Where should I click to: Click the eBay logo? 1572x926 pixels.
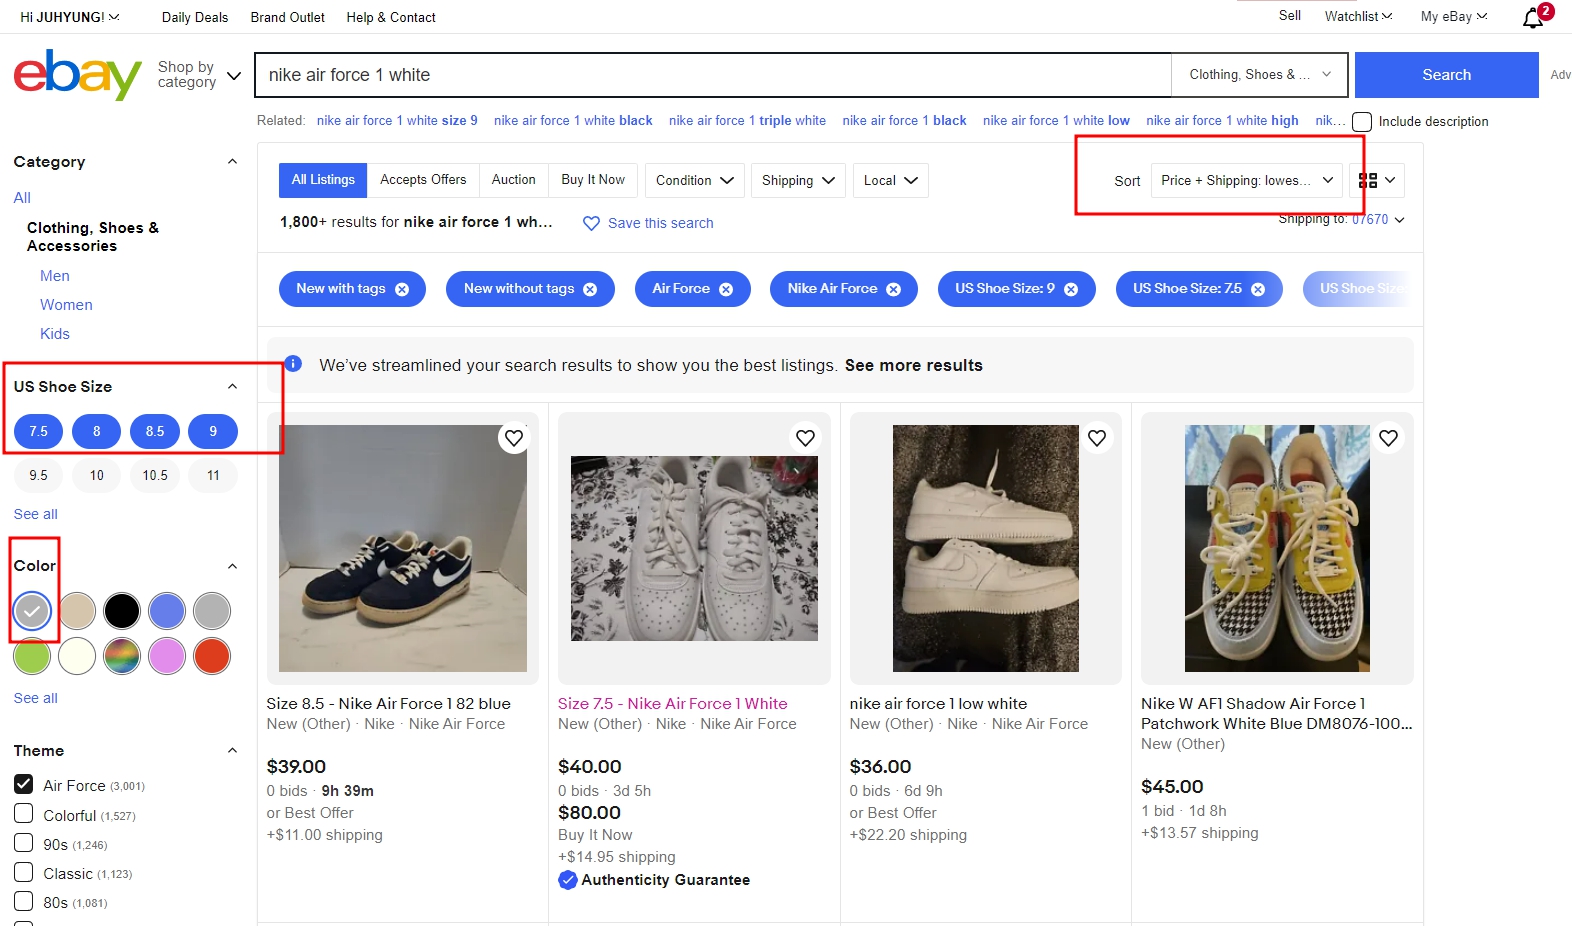point(77,75)
